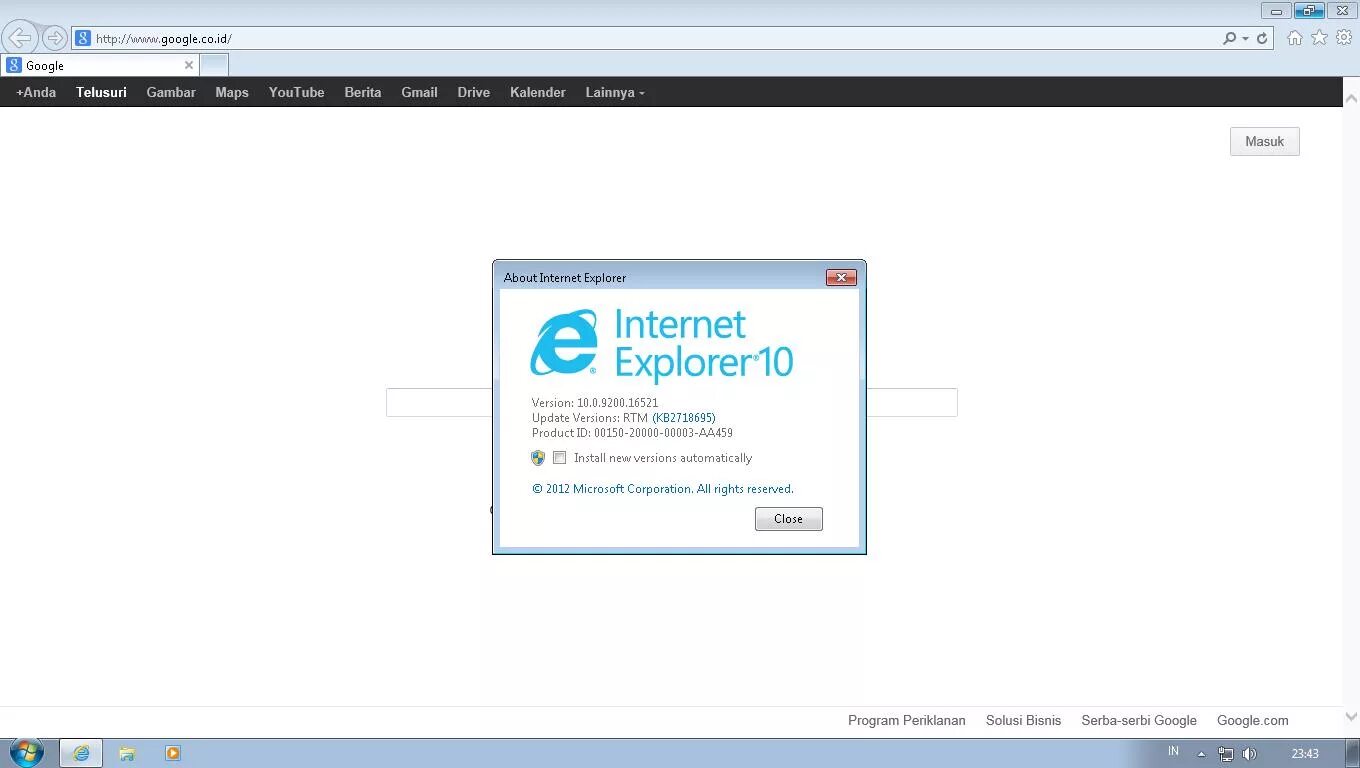Image resolution: width=1360 pixels, height=768 pixels.
Task: Open the Windows Start menu orb
Action: pos(27,753)
